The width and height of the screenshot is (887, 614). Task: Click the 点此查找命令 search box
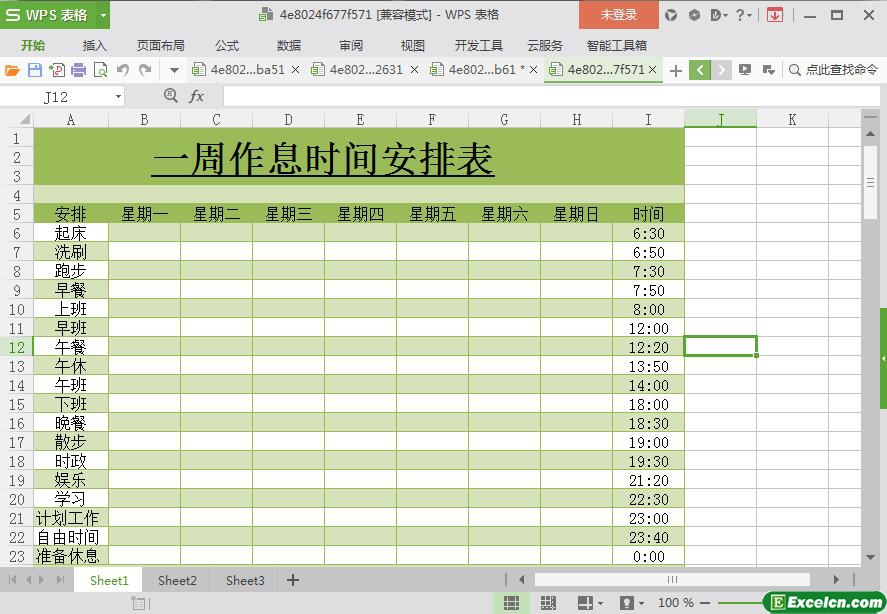(834, 70)
